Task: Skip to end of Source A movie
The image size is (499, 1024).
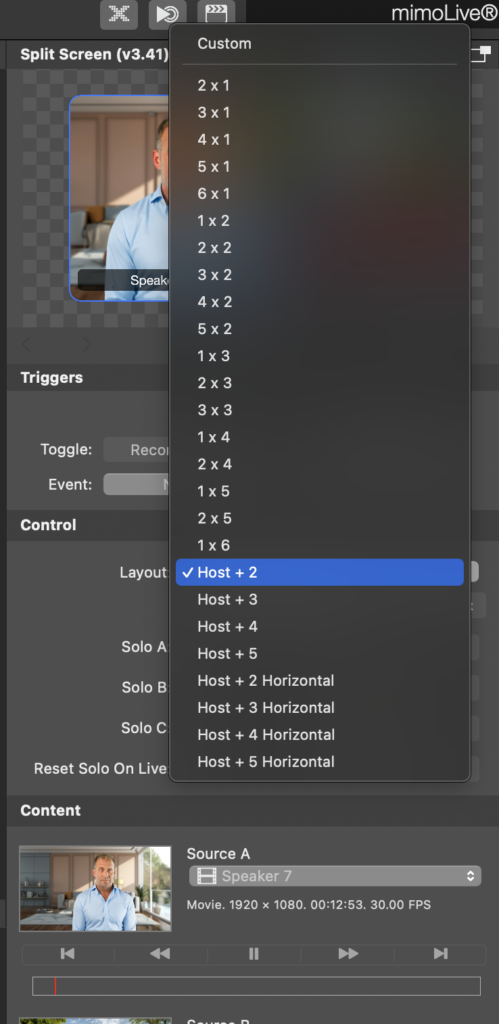Action: point(441,953)
